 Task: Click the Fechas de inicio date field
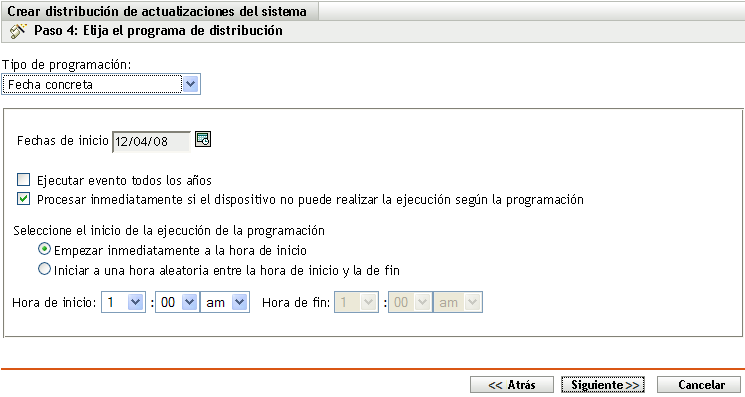151,142
